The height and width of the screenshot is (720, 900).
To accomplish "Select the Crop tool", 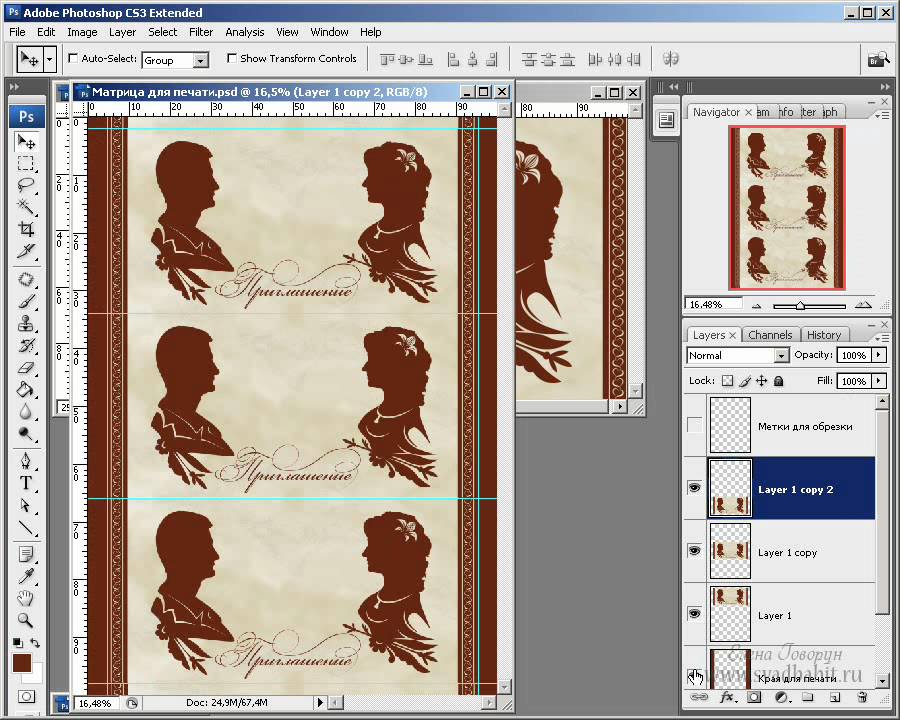I will click(x=26, y=229).
